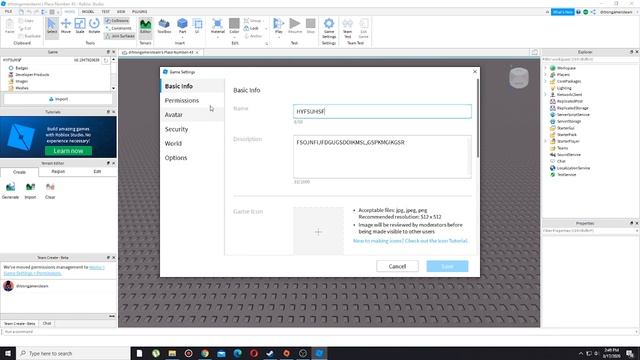This screenshot has width=640, height=360.
Task: Open the icon tutorial link
Action: click(410, 241)
